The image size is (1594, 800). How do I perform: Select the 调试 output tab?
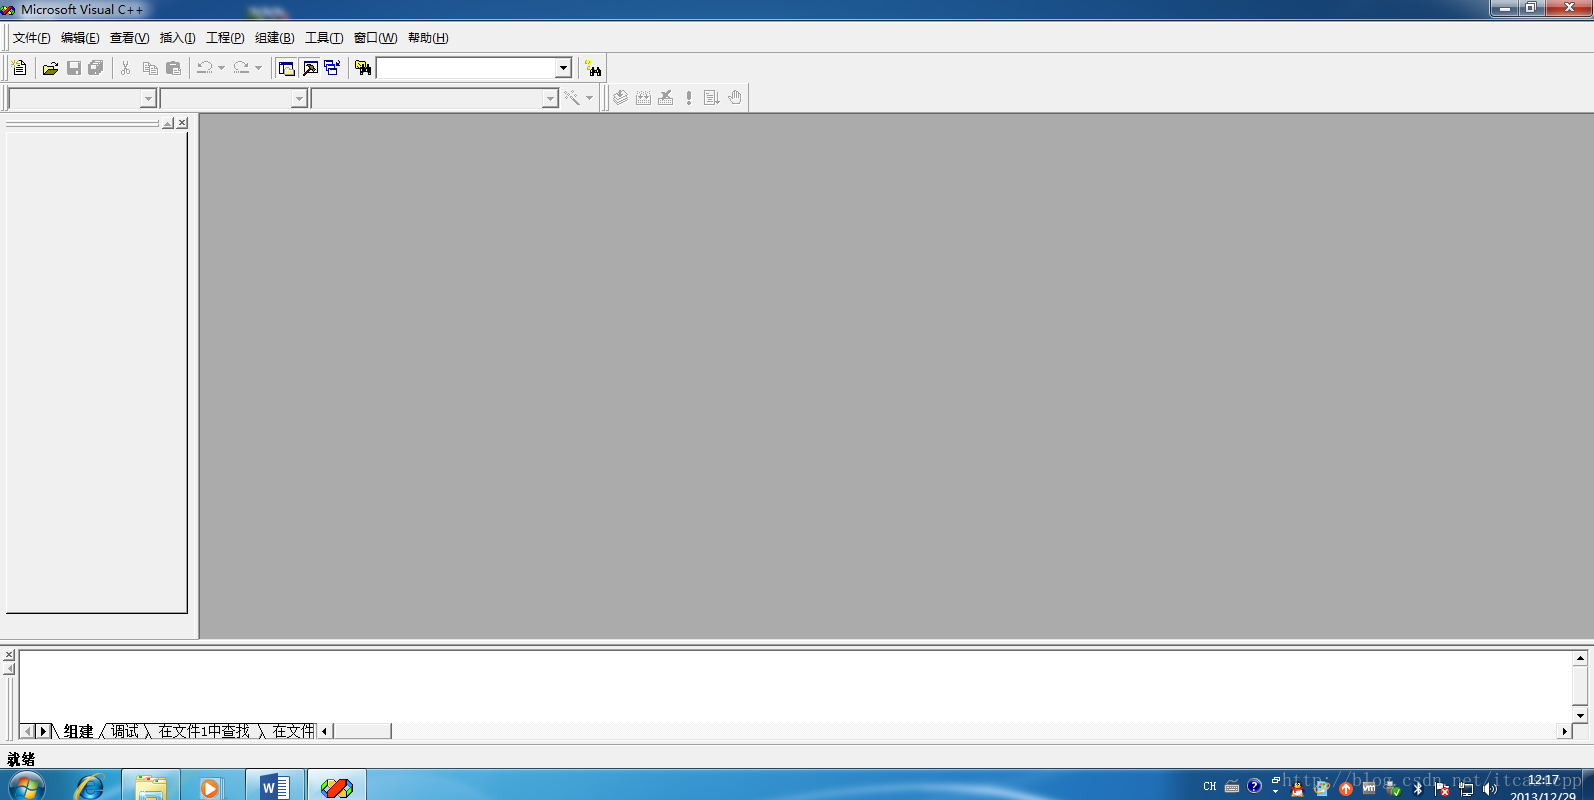coord(125,731)
